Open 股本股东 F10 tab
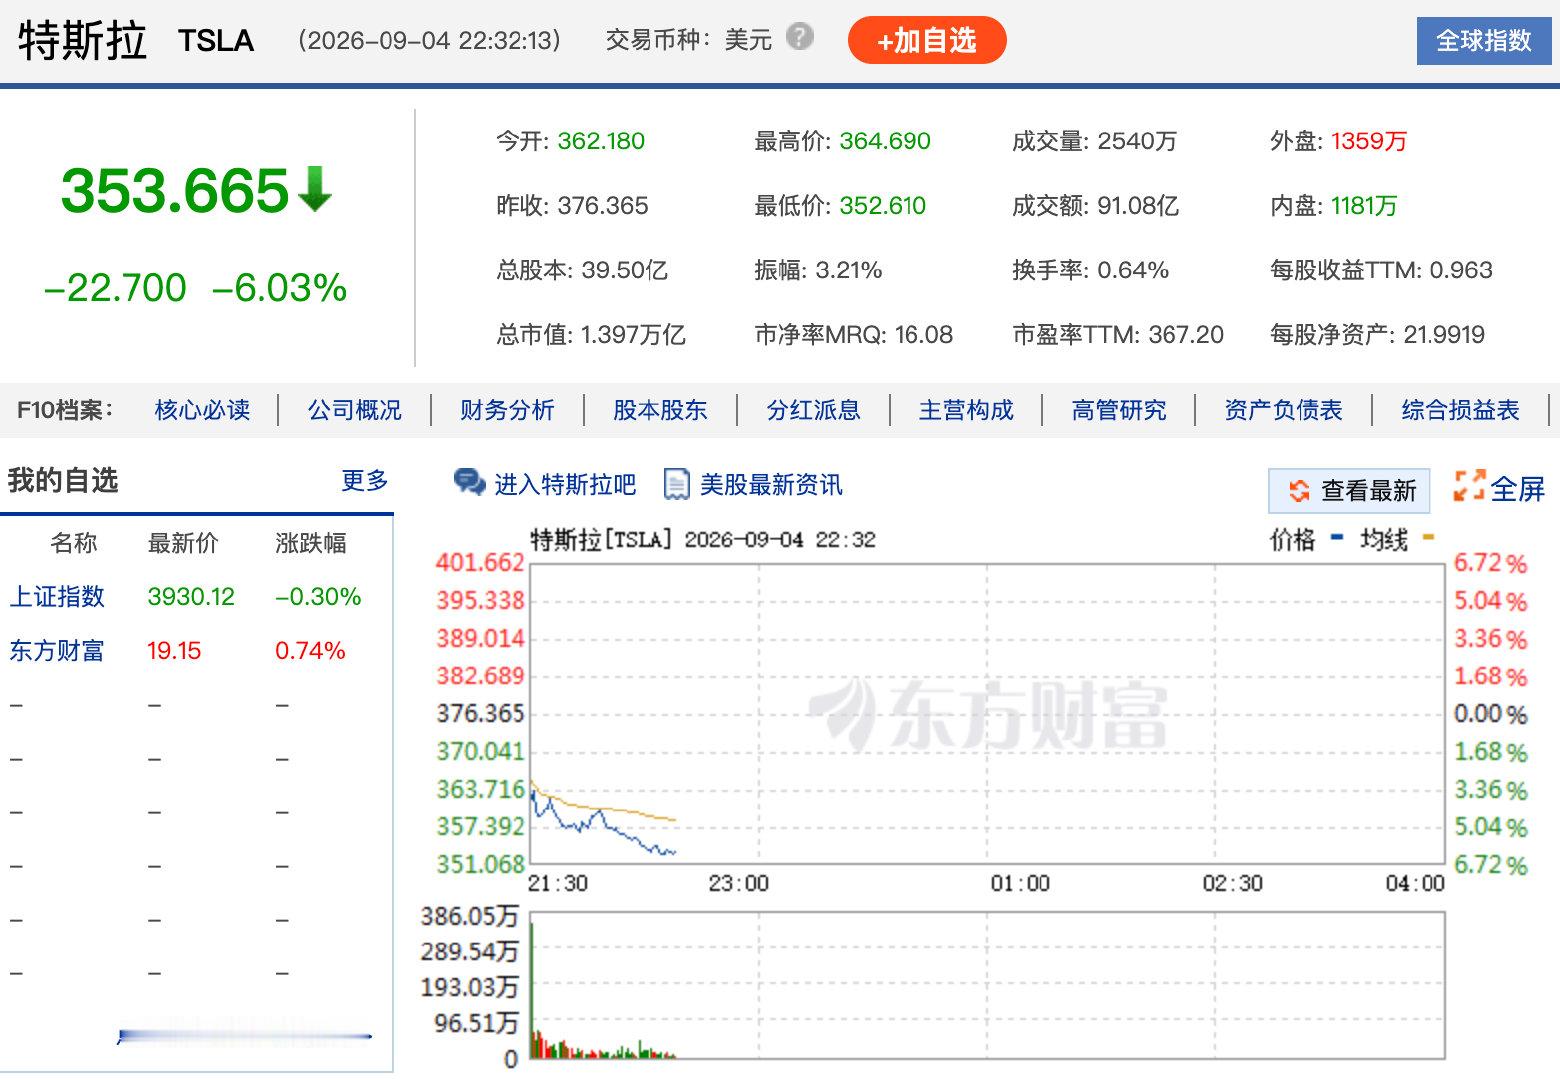 (x=660, y=410)
